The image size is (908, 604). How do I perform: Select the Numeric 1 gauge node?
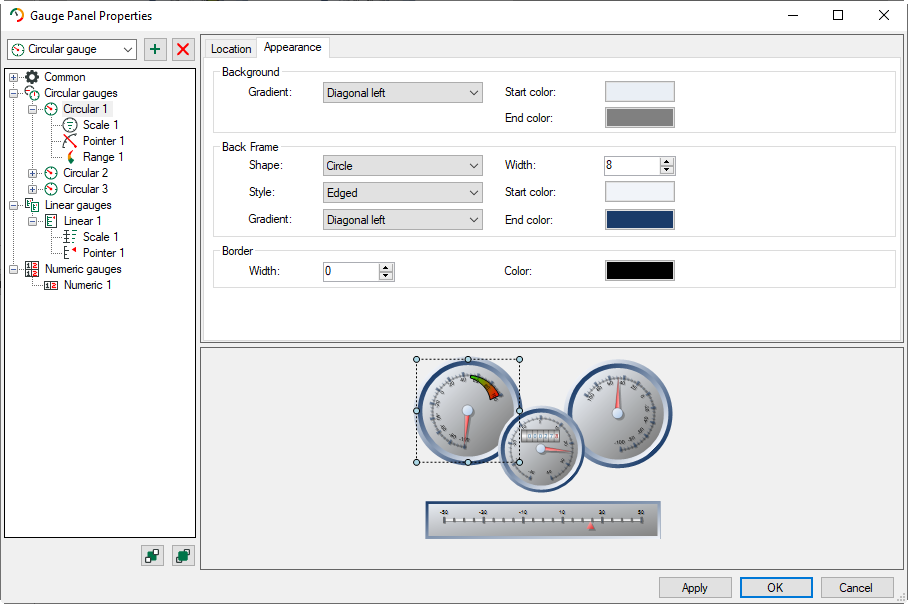click(x=87, y=285)
